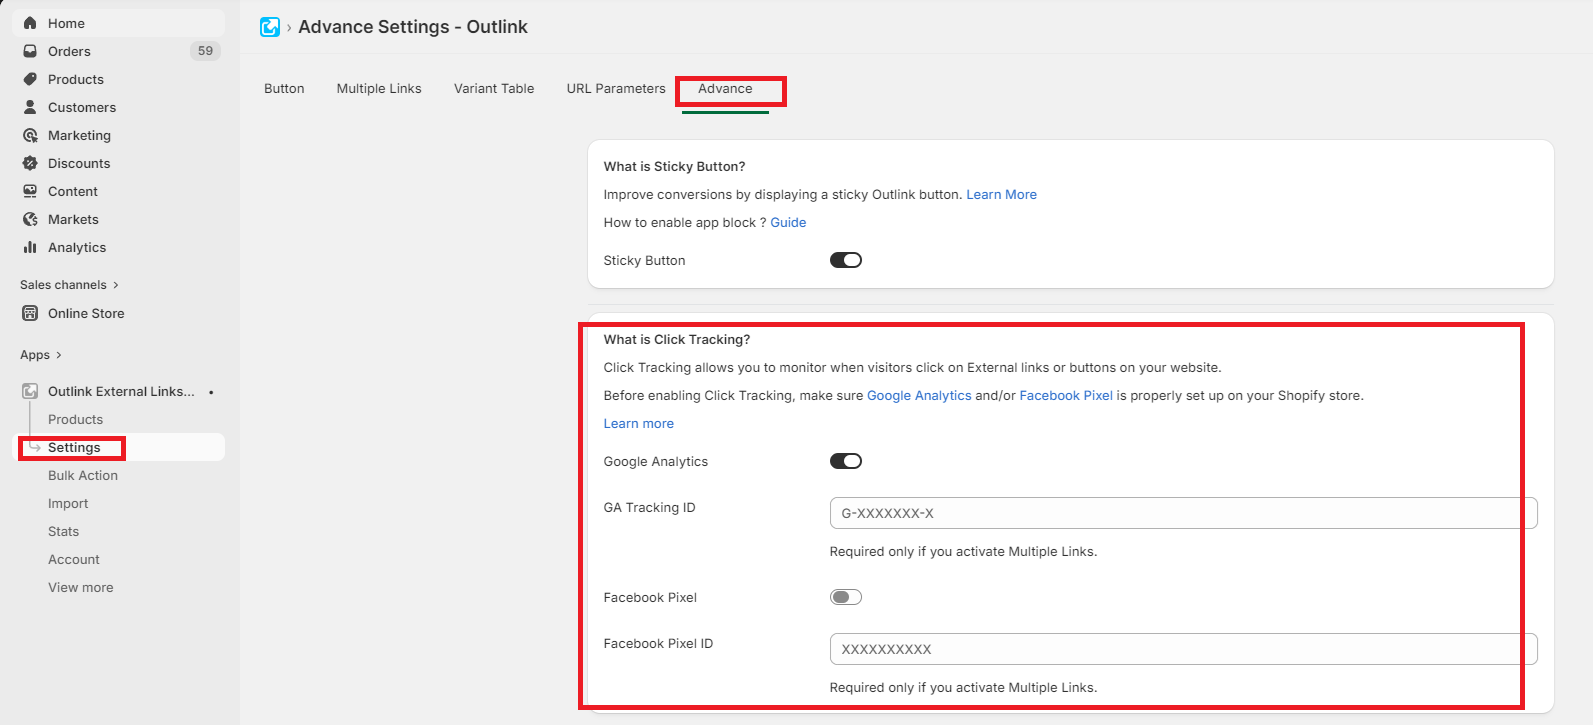Open the Variant Table tab

[494, 89]
